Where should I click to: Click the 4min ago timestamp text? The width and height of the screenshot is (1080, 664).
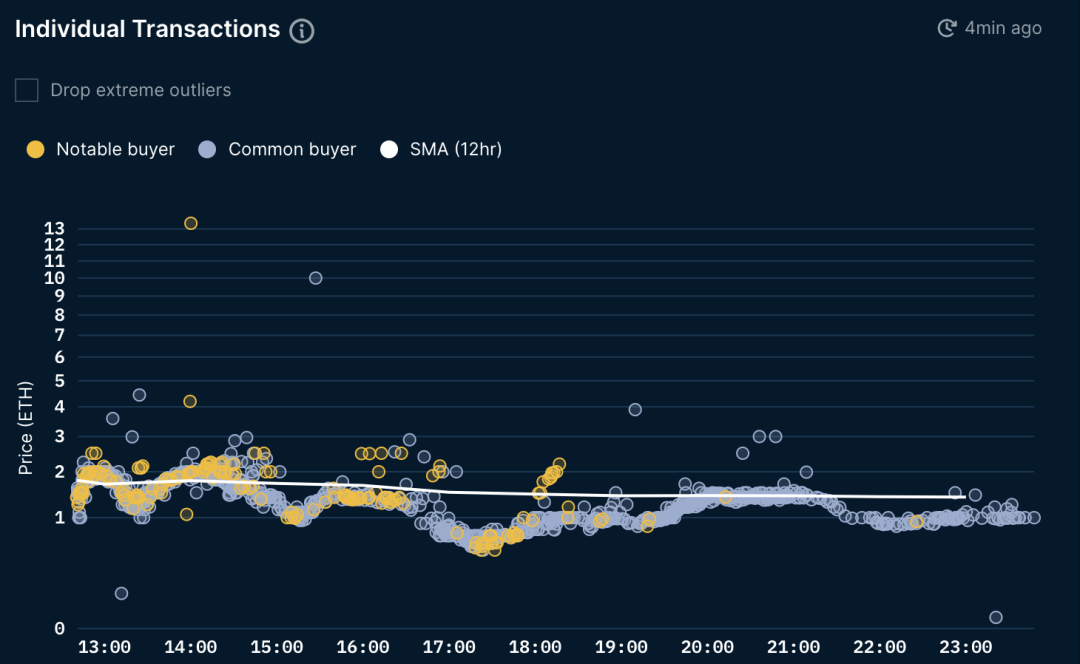coord(1003,28)
